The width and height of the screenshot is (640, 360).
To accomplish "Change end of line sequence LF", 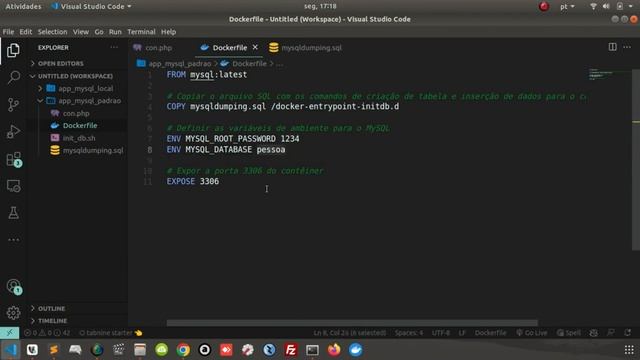I will point(462,333).
